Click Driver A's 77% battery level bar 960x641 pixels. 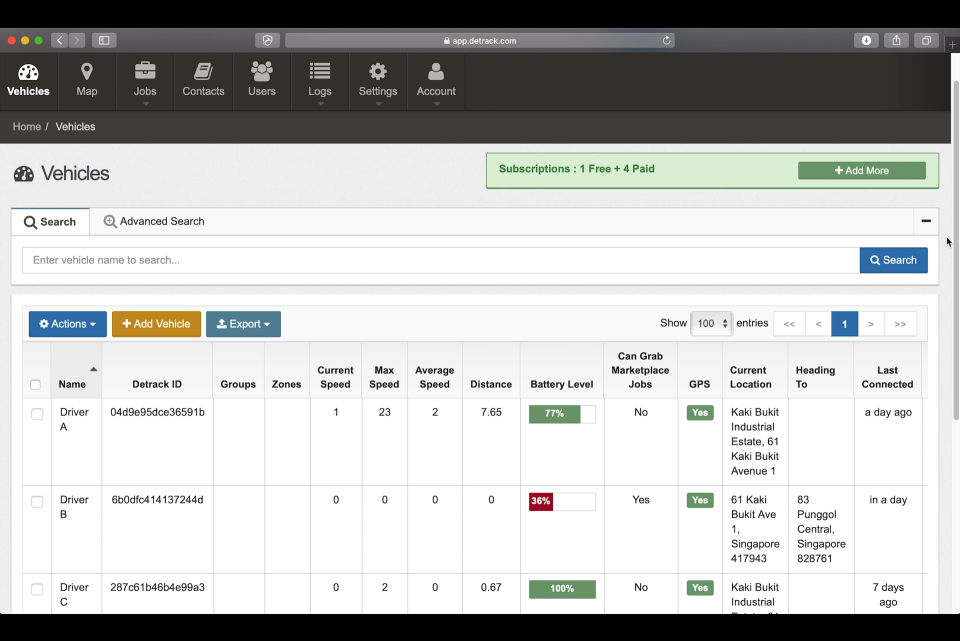pyautogui.click(x=561, y=414)
